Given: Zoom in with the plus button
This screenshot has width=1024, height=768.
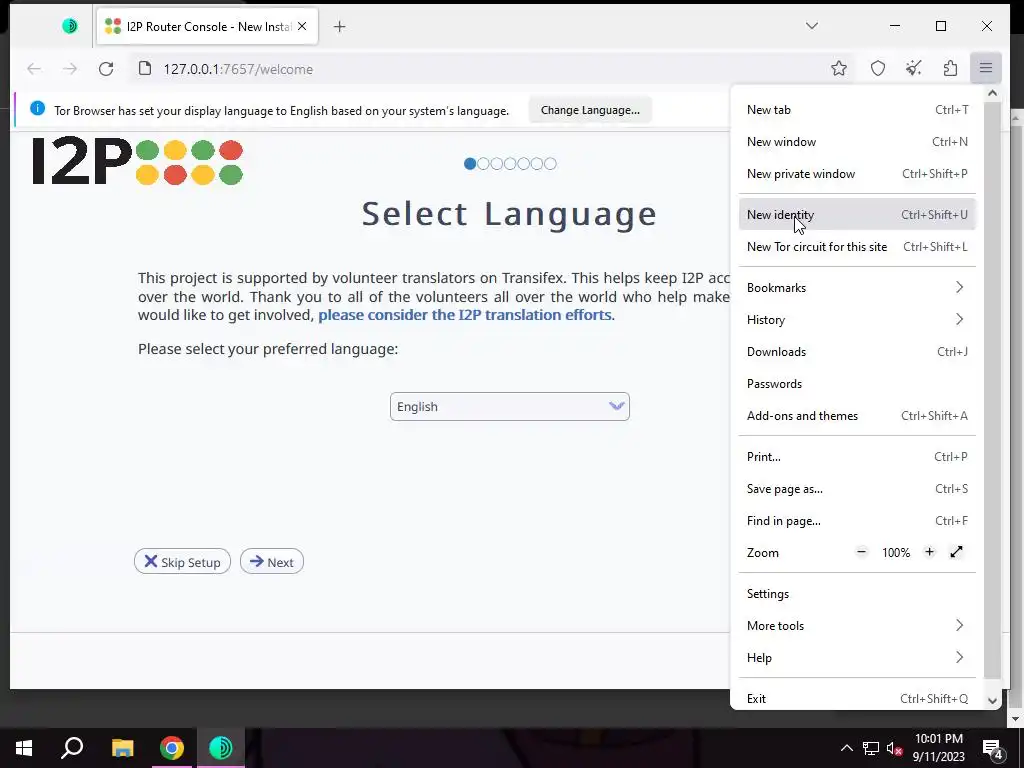Looking at the screenshot, I should (929, 552).
